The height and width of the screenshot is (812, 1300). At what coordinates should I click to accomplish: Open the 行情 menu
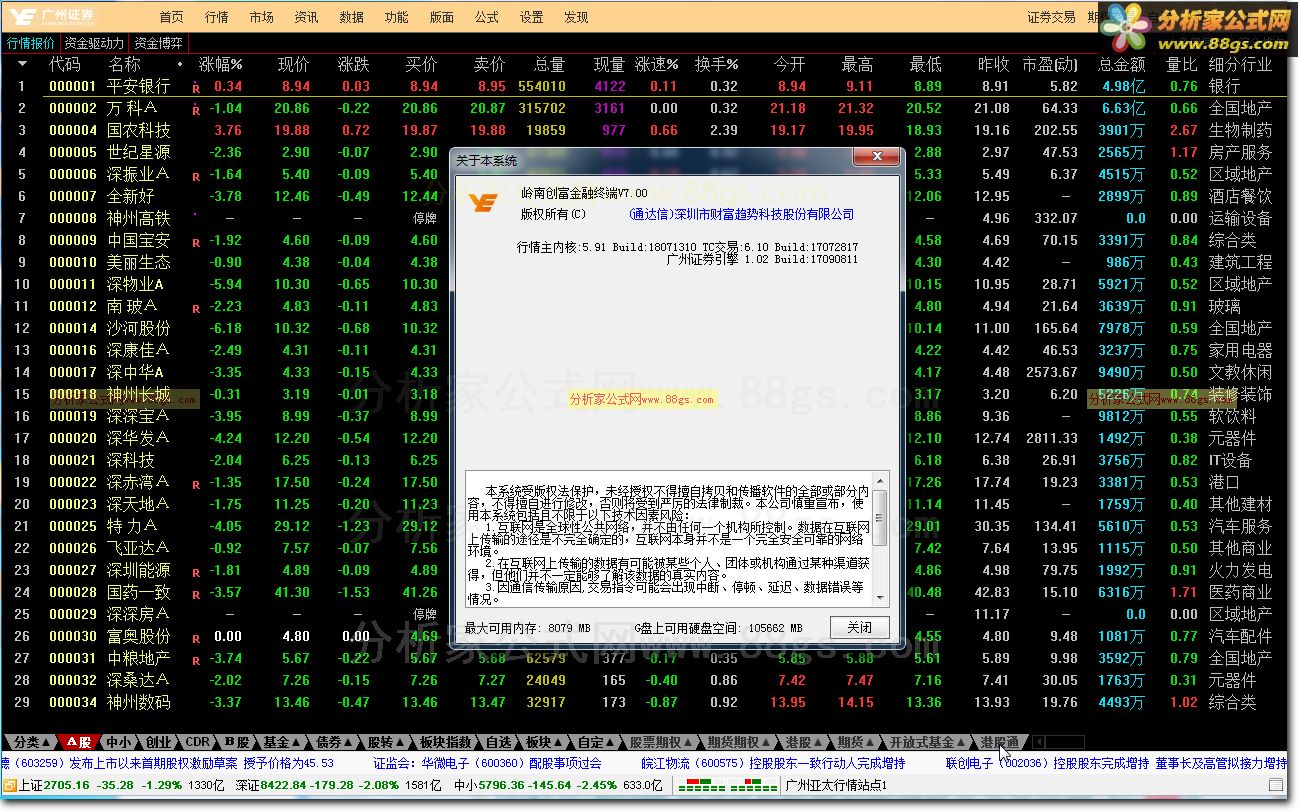216,17
